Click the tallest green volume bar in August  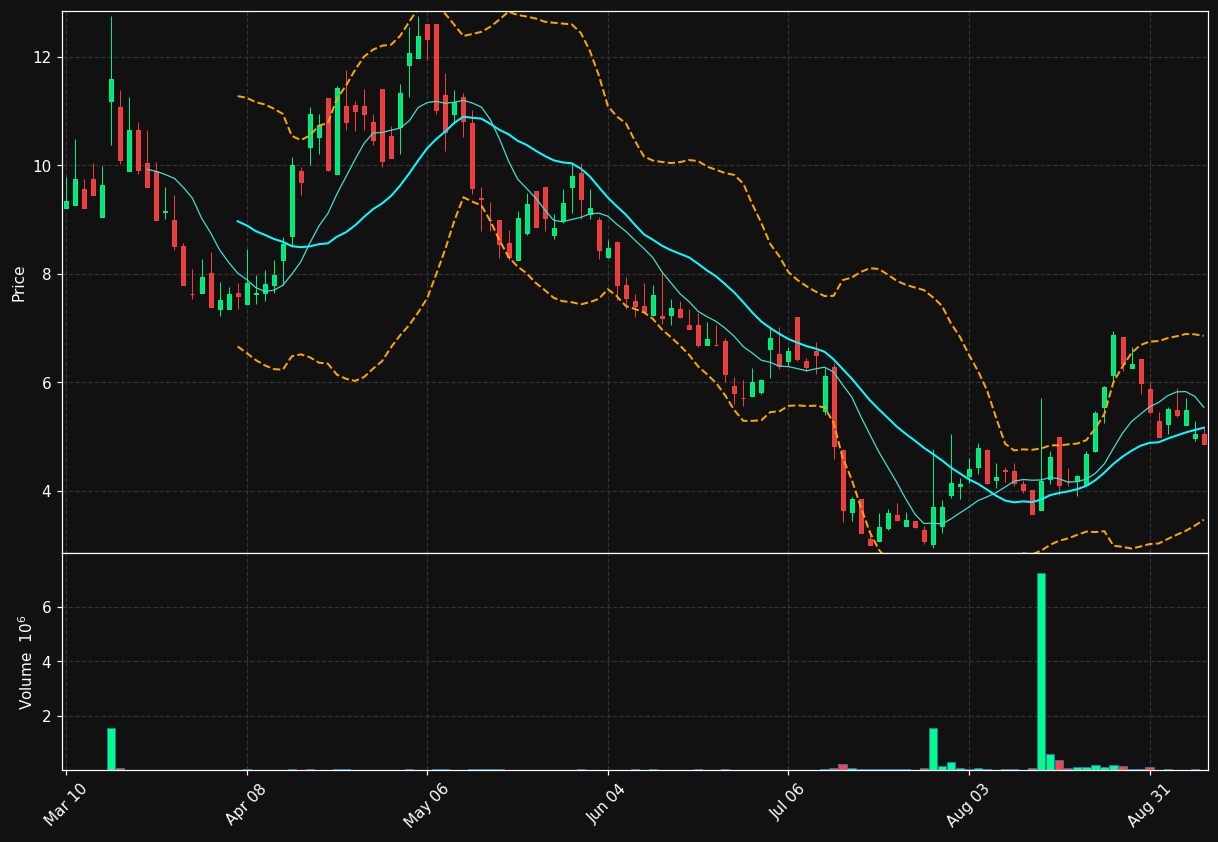point(1041,672)
